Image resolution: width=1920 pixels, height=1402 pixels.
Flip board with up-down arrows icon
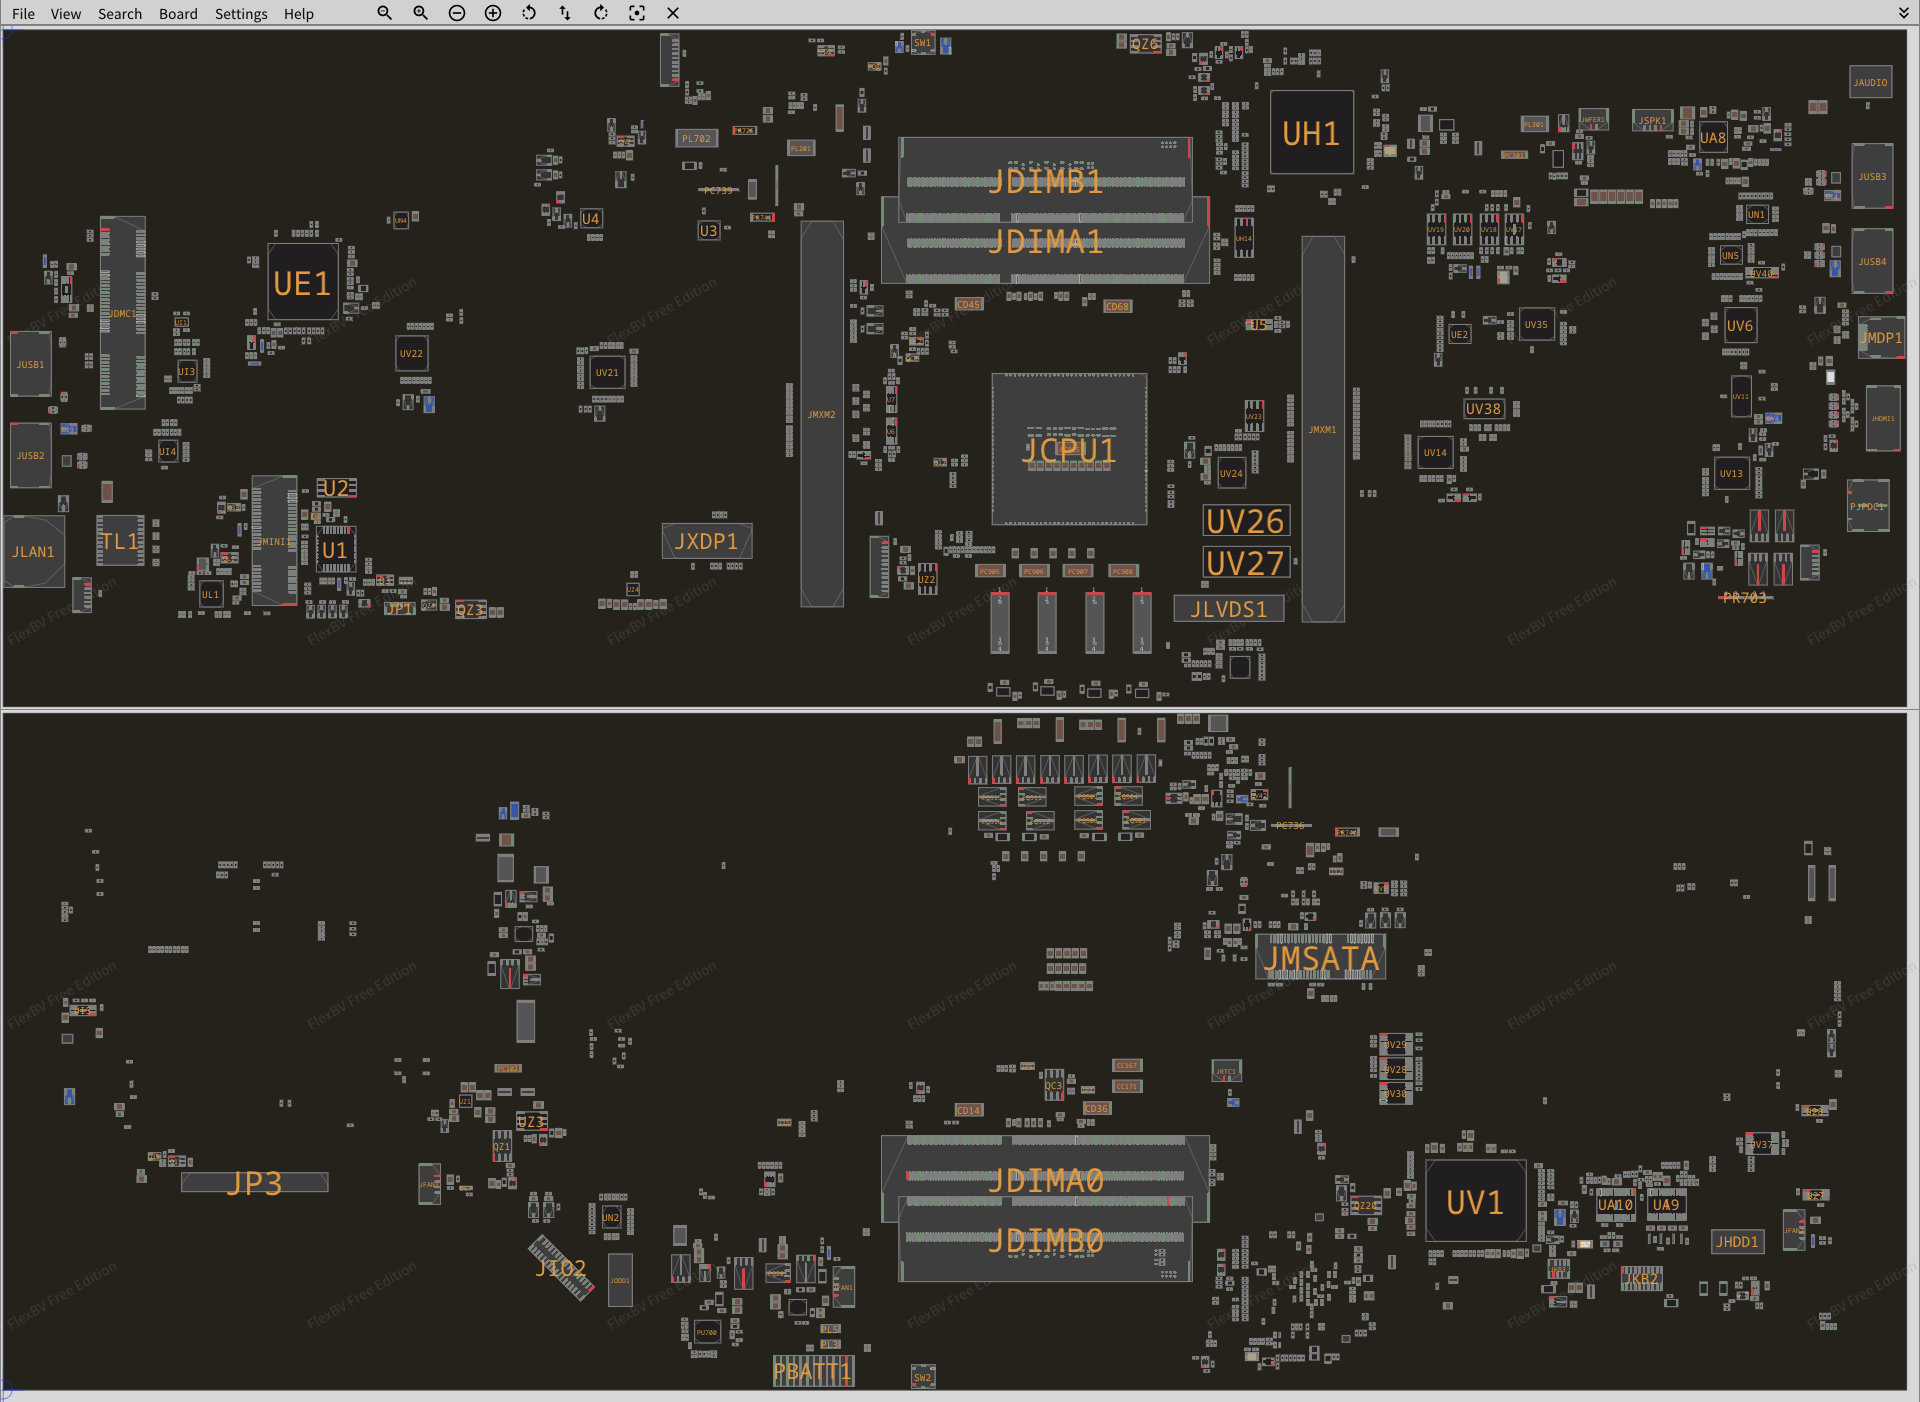pyautogui.click(x=565, y=13)
